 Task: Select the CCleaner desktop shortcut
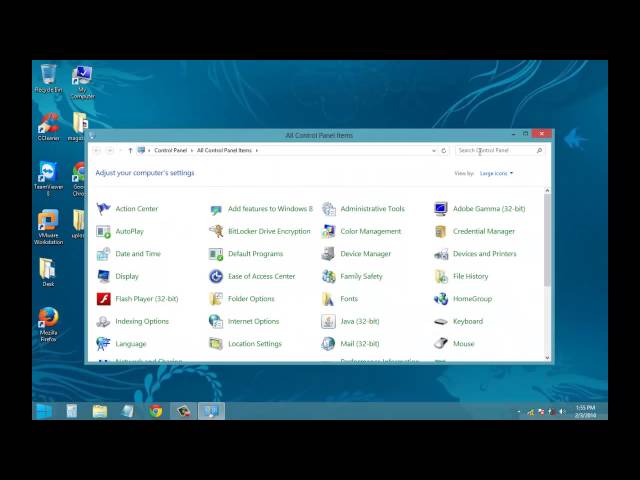(x=49, y=127)
